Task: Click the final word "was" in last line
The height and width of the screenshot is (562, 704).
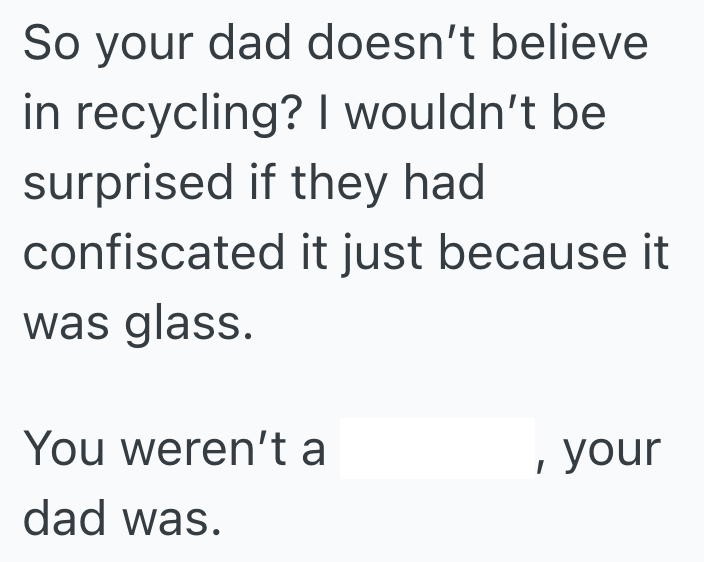Action: pos(169,520)
